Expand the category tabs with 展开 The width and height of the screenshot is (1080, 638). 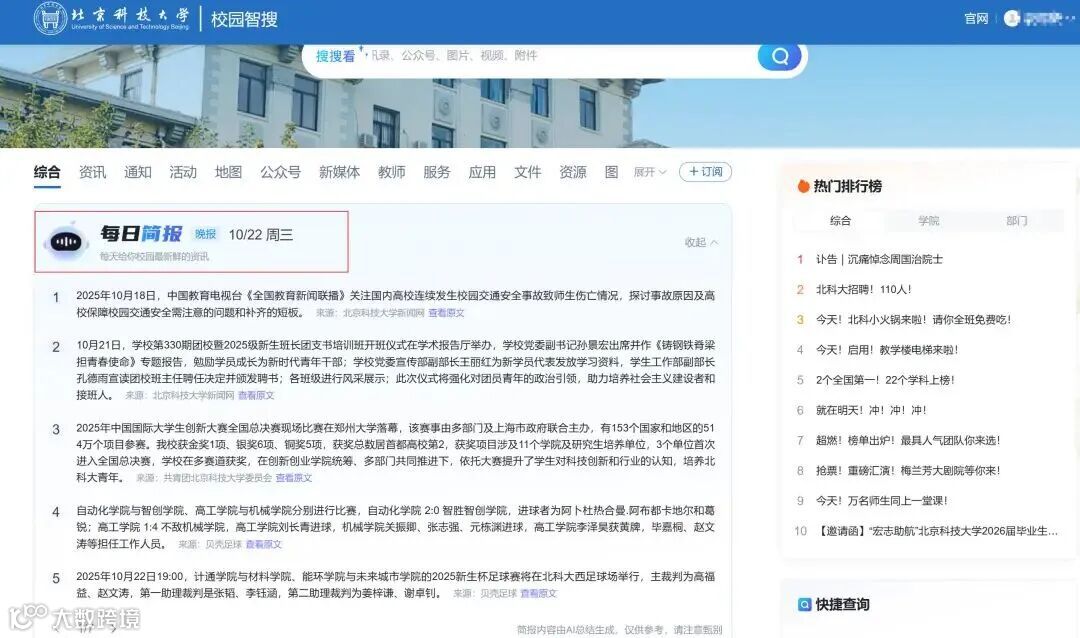click(x=650, y=172)
